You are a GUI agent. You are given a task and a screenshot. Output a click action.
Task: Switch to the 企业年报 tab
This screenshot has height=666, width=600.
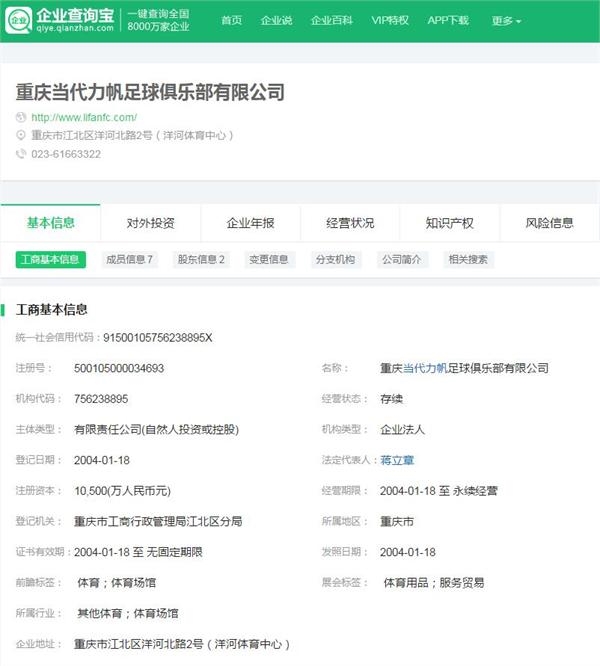pyautogui.click(x=251, y=223)
